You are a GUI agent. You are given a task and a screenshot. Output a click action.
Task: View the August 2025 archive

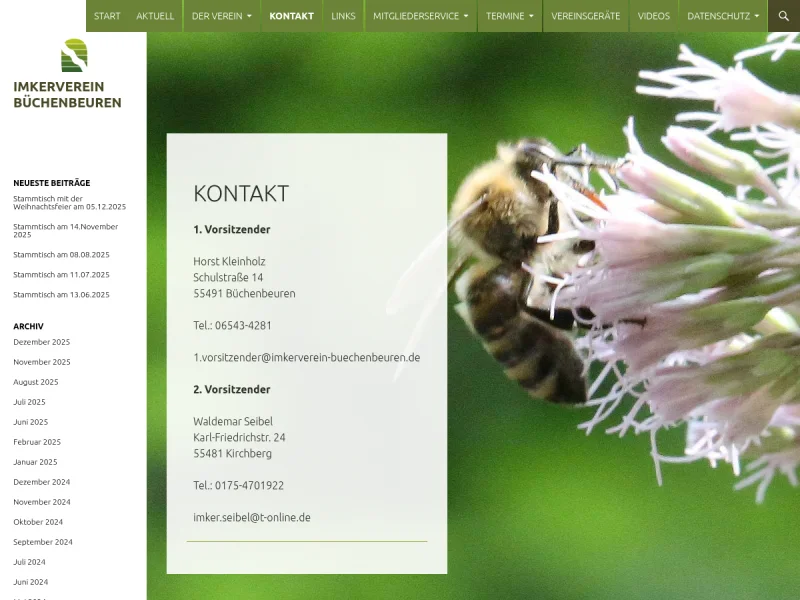36,382
